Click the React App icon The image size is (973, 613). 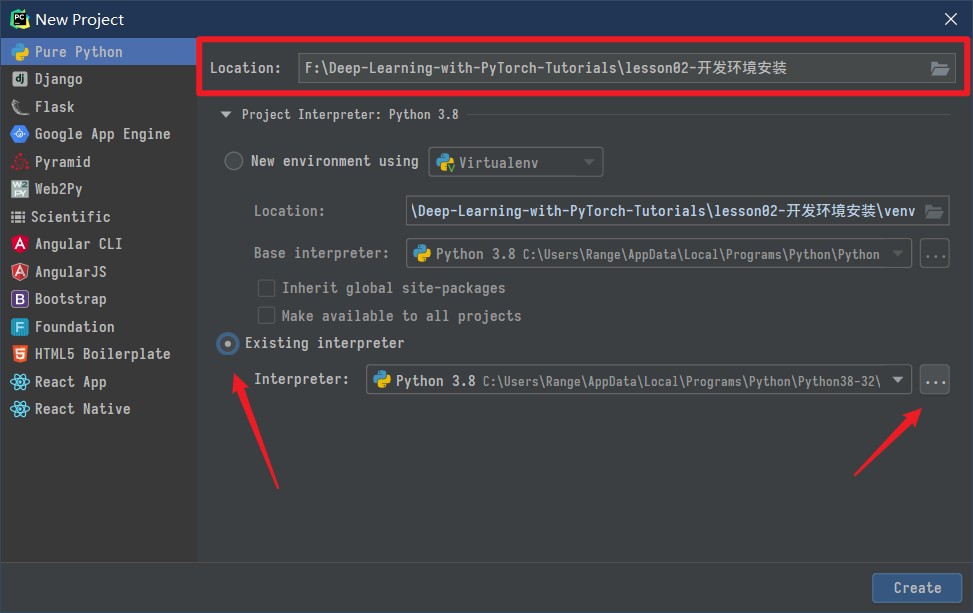click(x=20, y=382)
